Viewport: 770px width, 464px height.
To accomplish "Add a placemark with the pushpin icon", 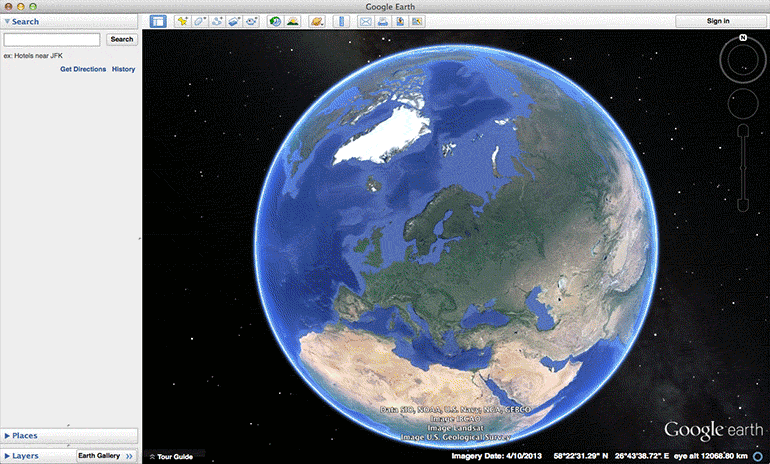I will [x=183, y=21].
